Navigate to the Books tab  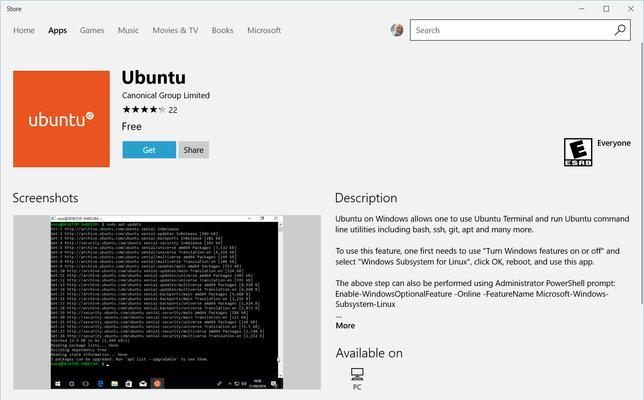pos(223,30)
